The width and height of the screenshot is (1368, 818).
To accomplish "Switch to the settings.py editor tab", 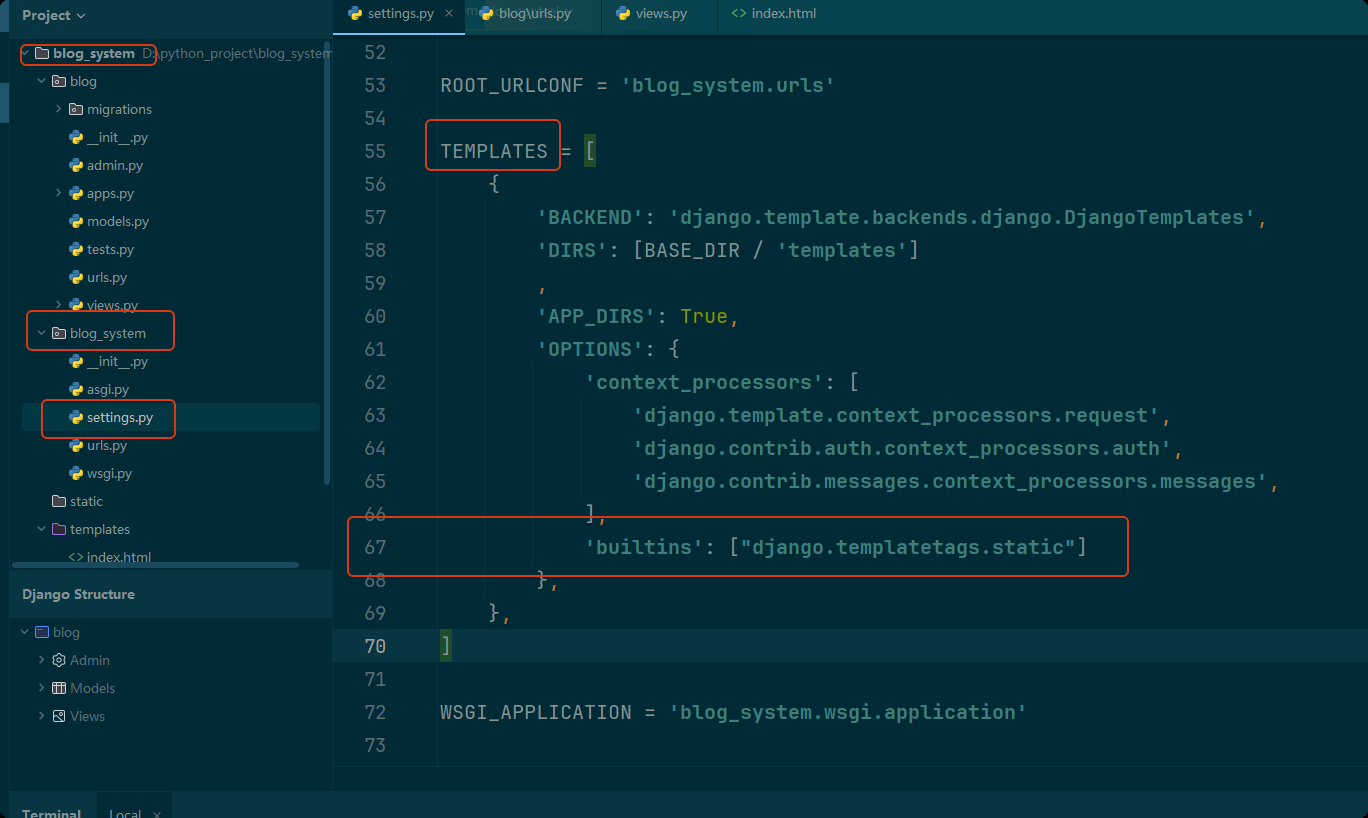I will (400, 14).
